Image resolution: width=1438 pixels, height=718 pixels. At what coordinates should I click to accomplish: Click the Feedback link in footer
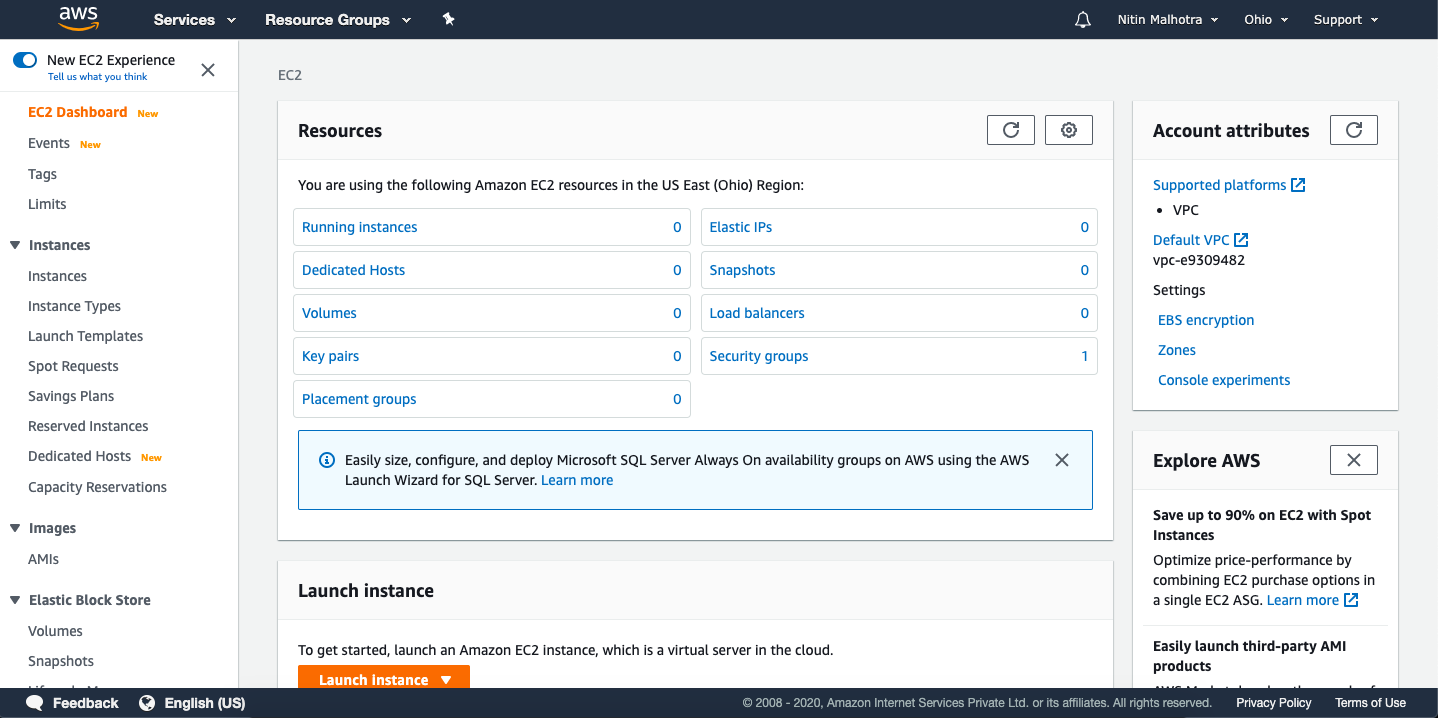[85, 703]
